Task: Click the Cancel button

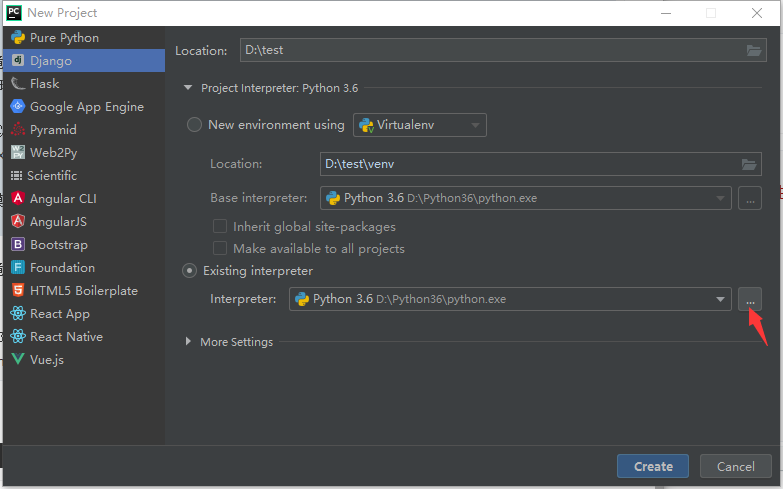Action: coord(735,466)
